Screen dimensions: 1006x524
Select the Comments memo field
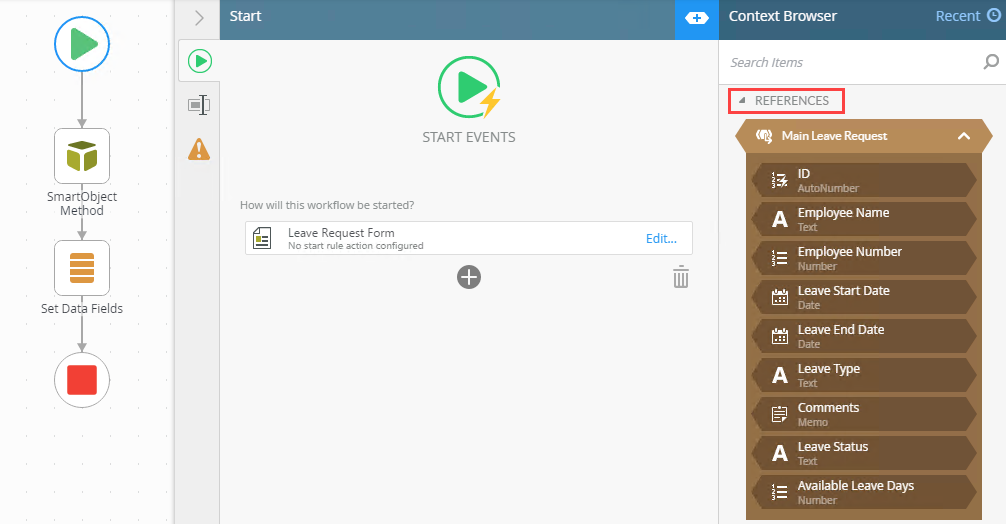coord(864,414)
